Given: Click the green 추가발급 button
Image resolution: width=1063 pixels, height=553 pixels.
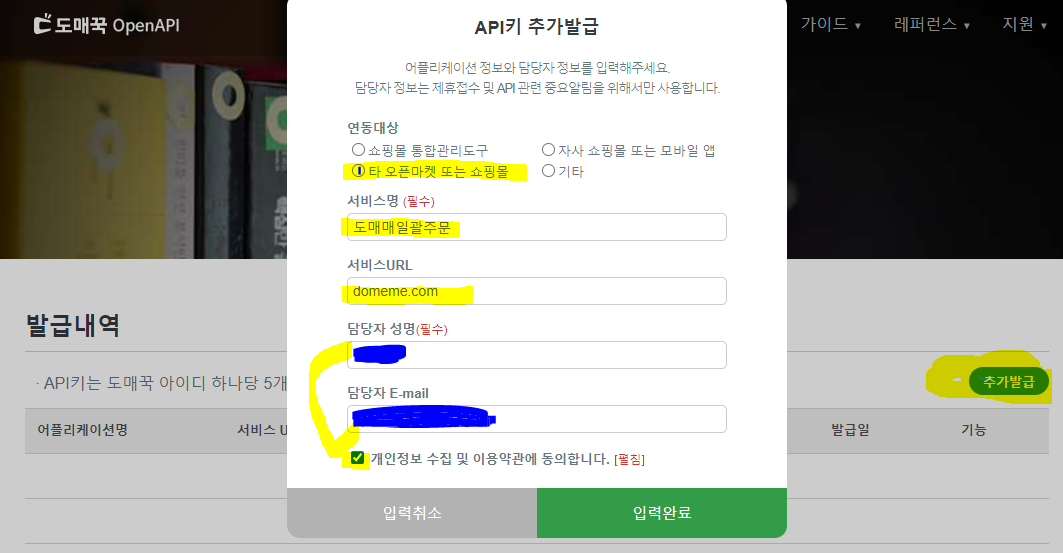Looking at the screenshot, I should [1009, 382].
